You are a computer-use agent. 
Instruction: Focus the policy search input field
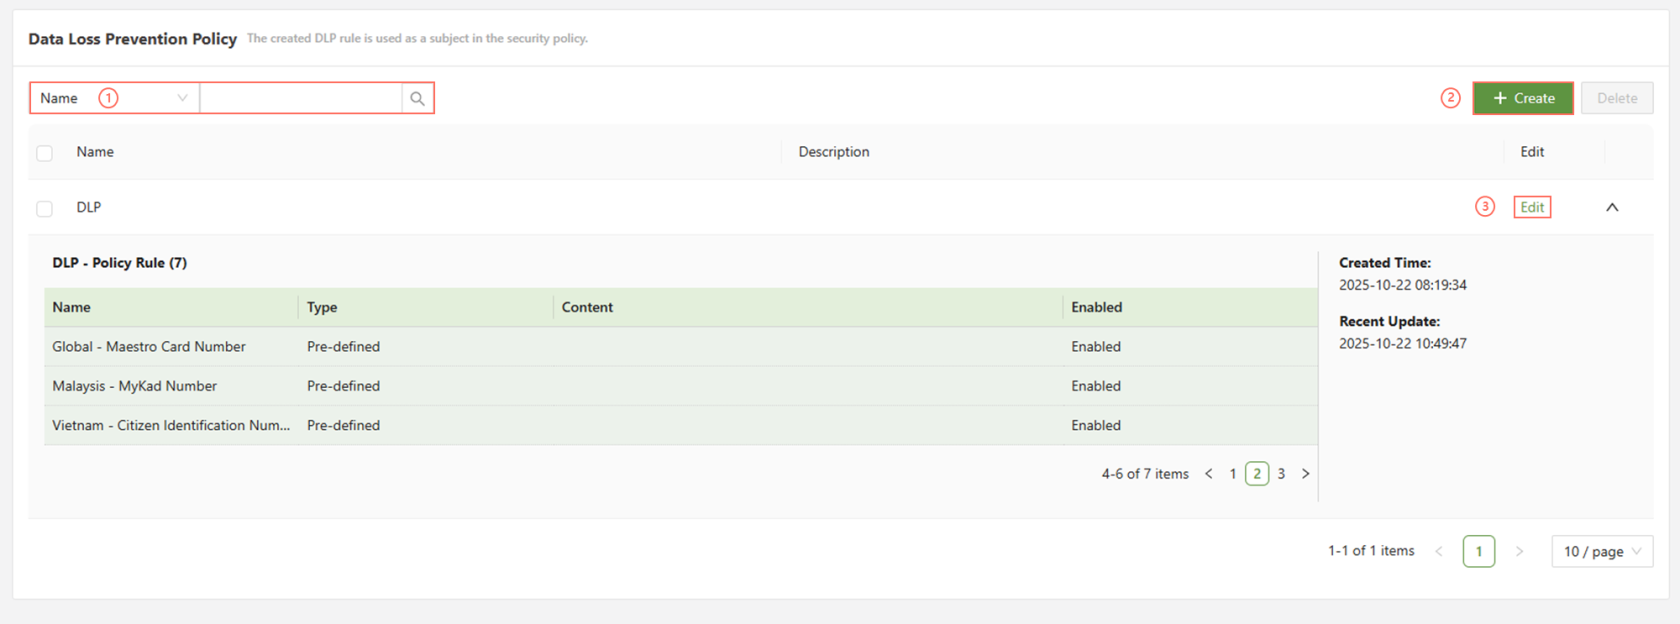[300, 98]
